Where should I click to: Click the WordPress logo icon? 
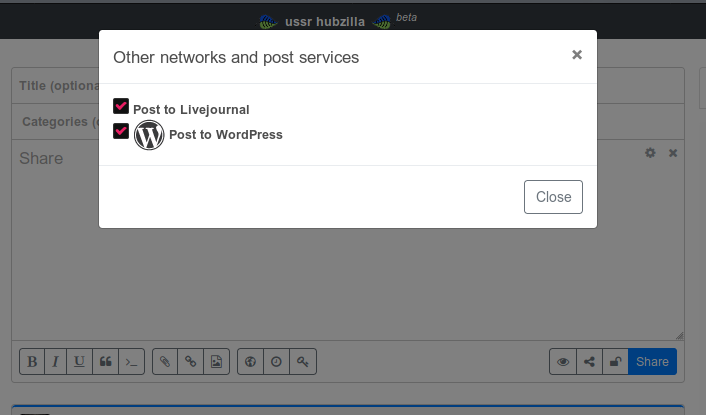coord(149,135)
